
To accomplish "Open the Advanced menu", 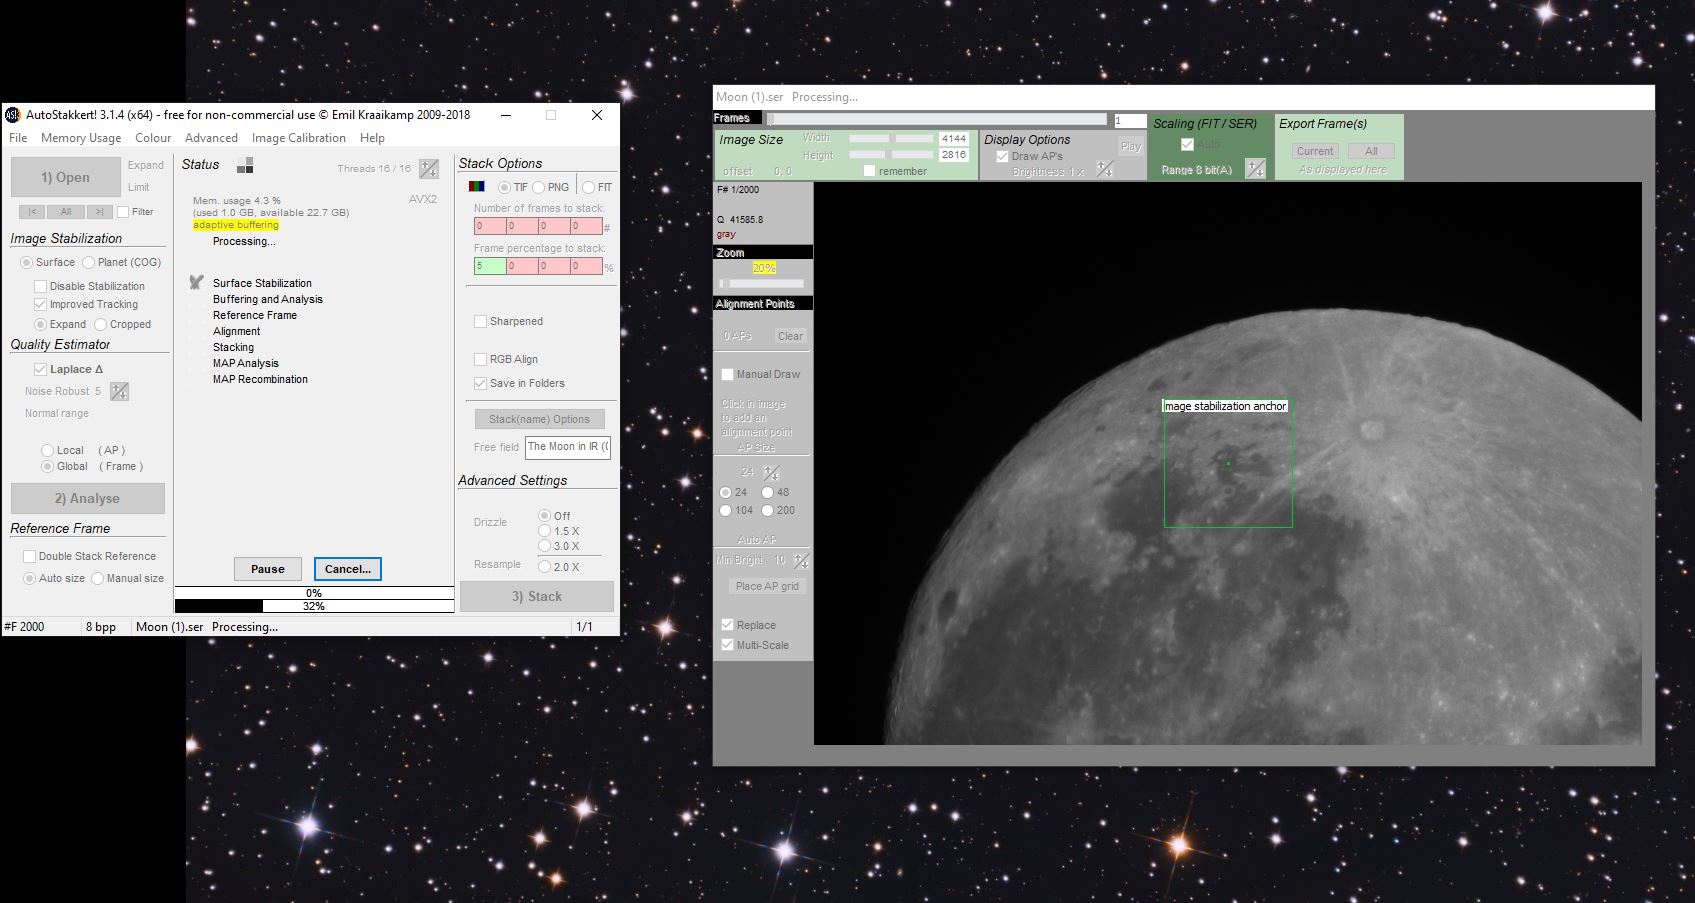I will point(210,137).
